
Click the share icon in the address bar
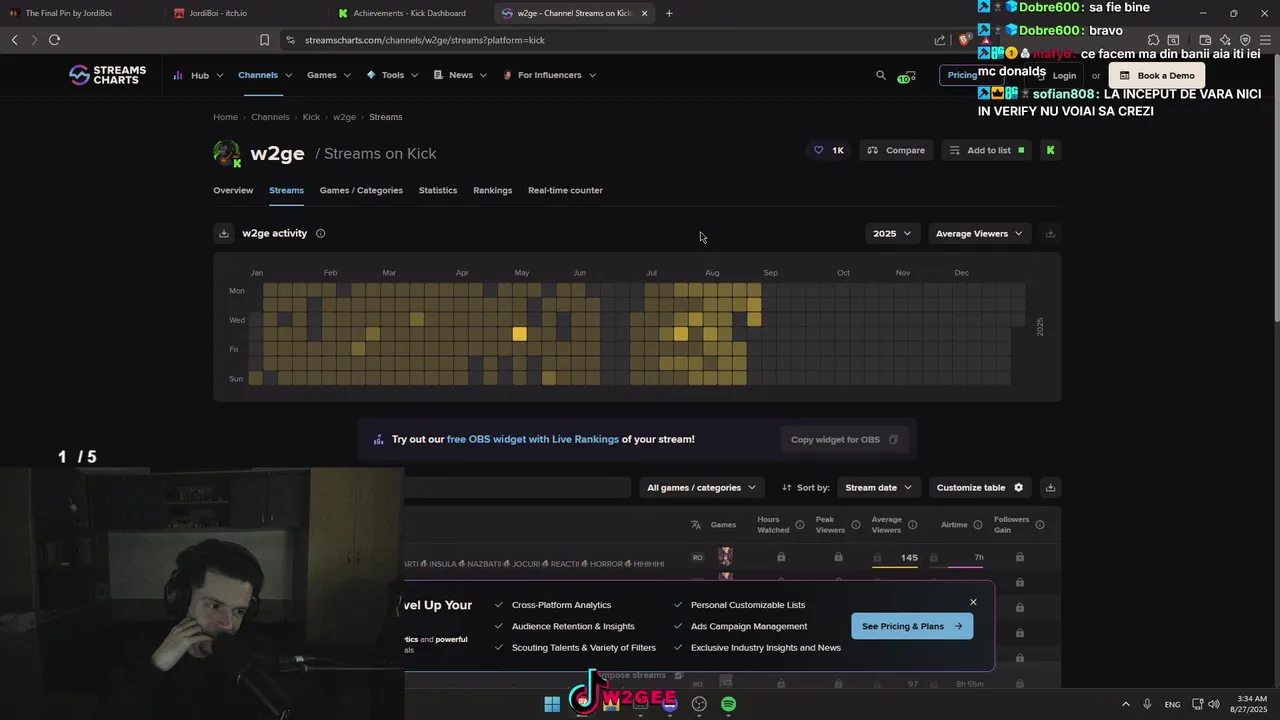(940, 40)
